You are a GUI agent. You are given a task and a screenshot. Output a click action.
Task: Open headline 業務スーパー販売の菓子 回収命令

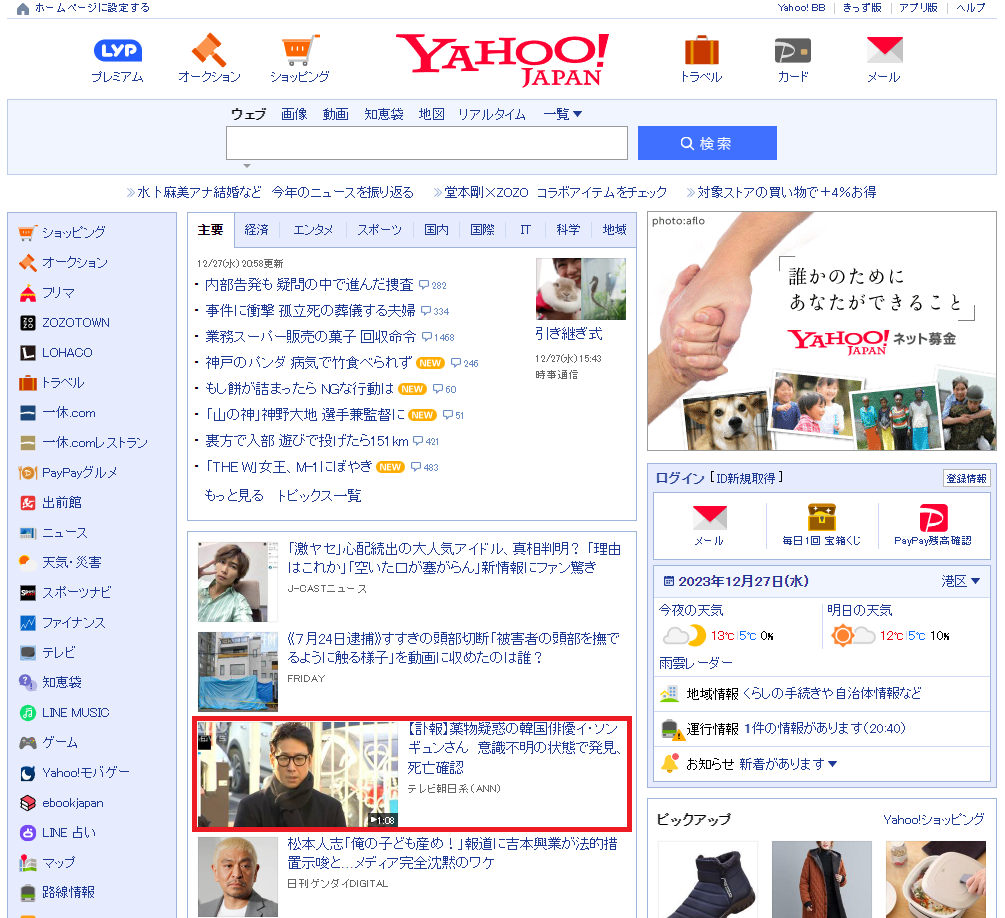click(x=310, y=337)
